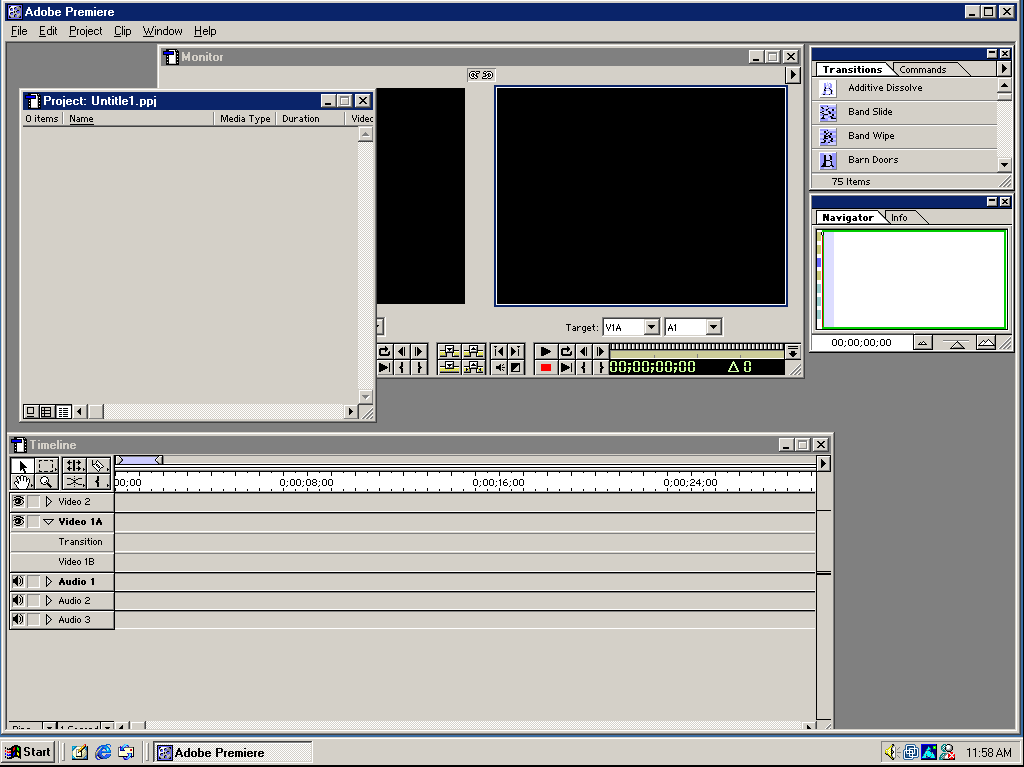Mute the Audio 2 track speaker

pyautogui.click(x=18, y=600)
